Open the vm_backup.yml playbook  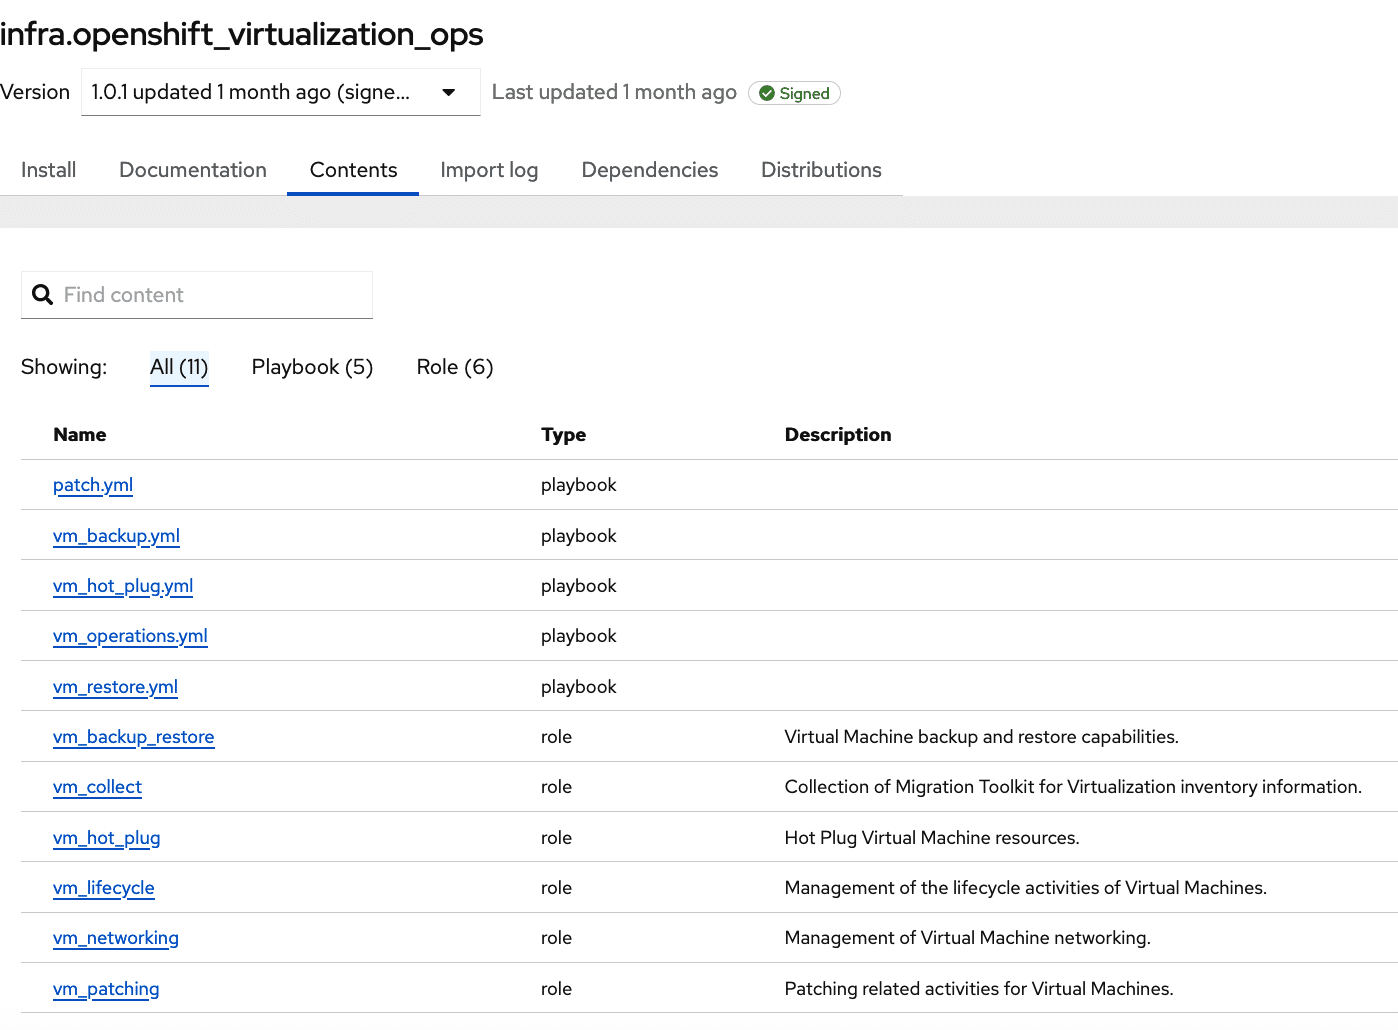[116, 536]
